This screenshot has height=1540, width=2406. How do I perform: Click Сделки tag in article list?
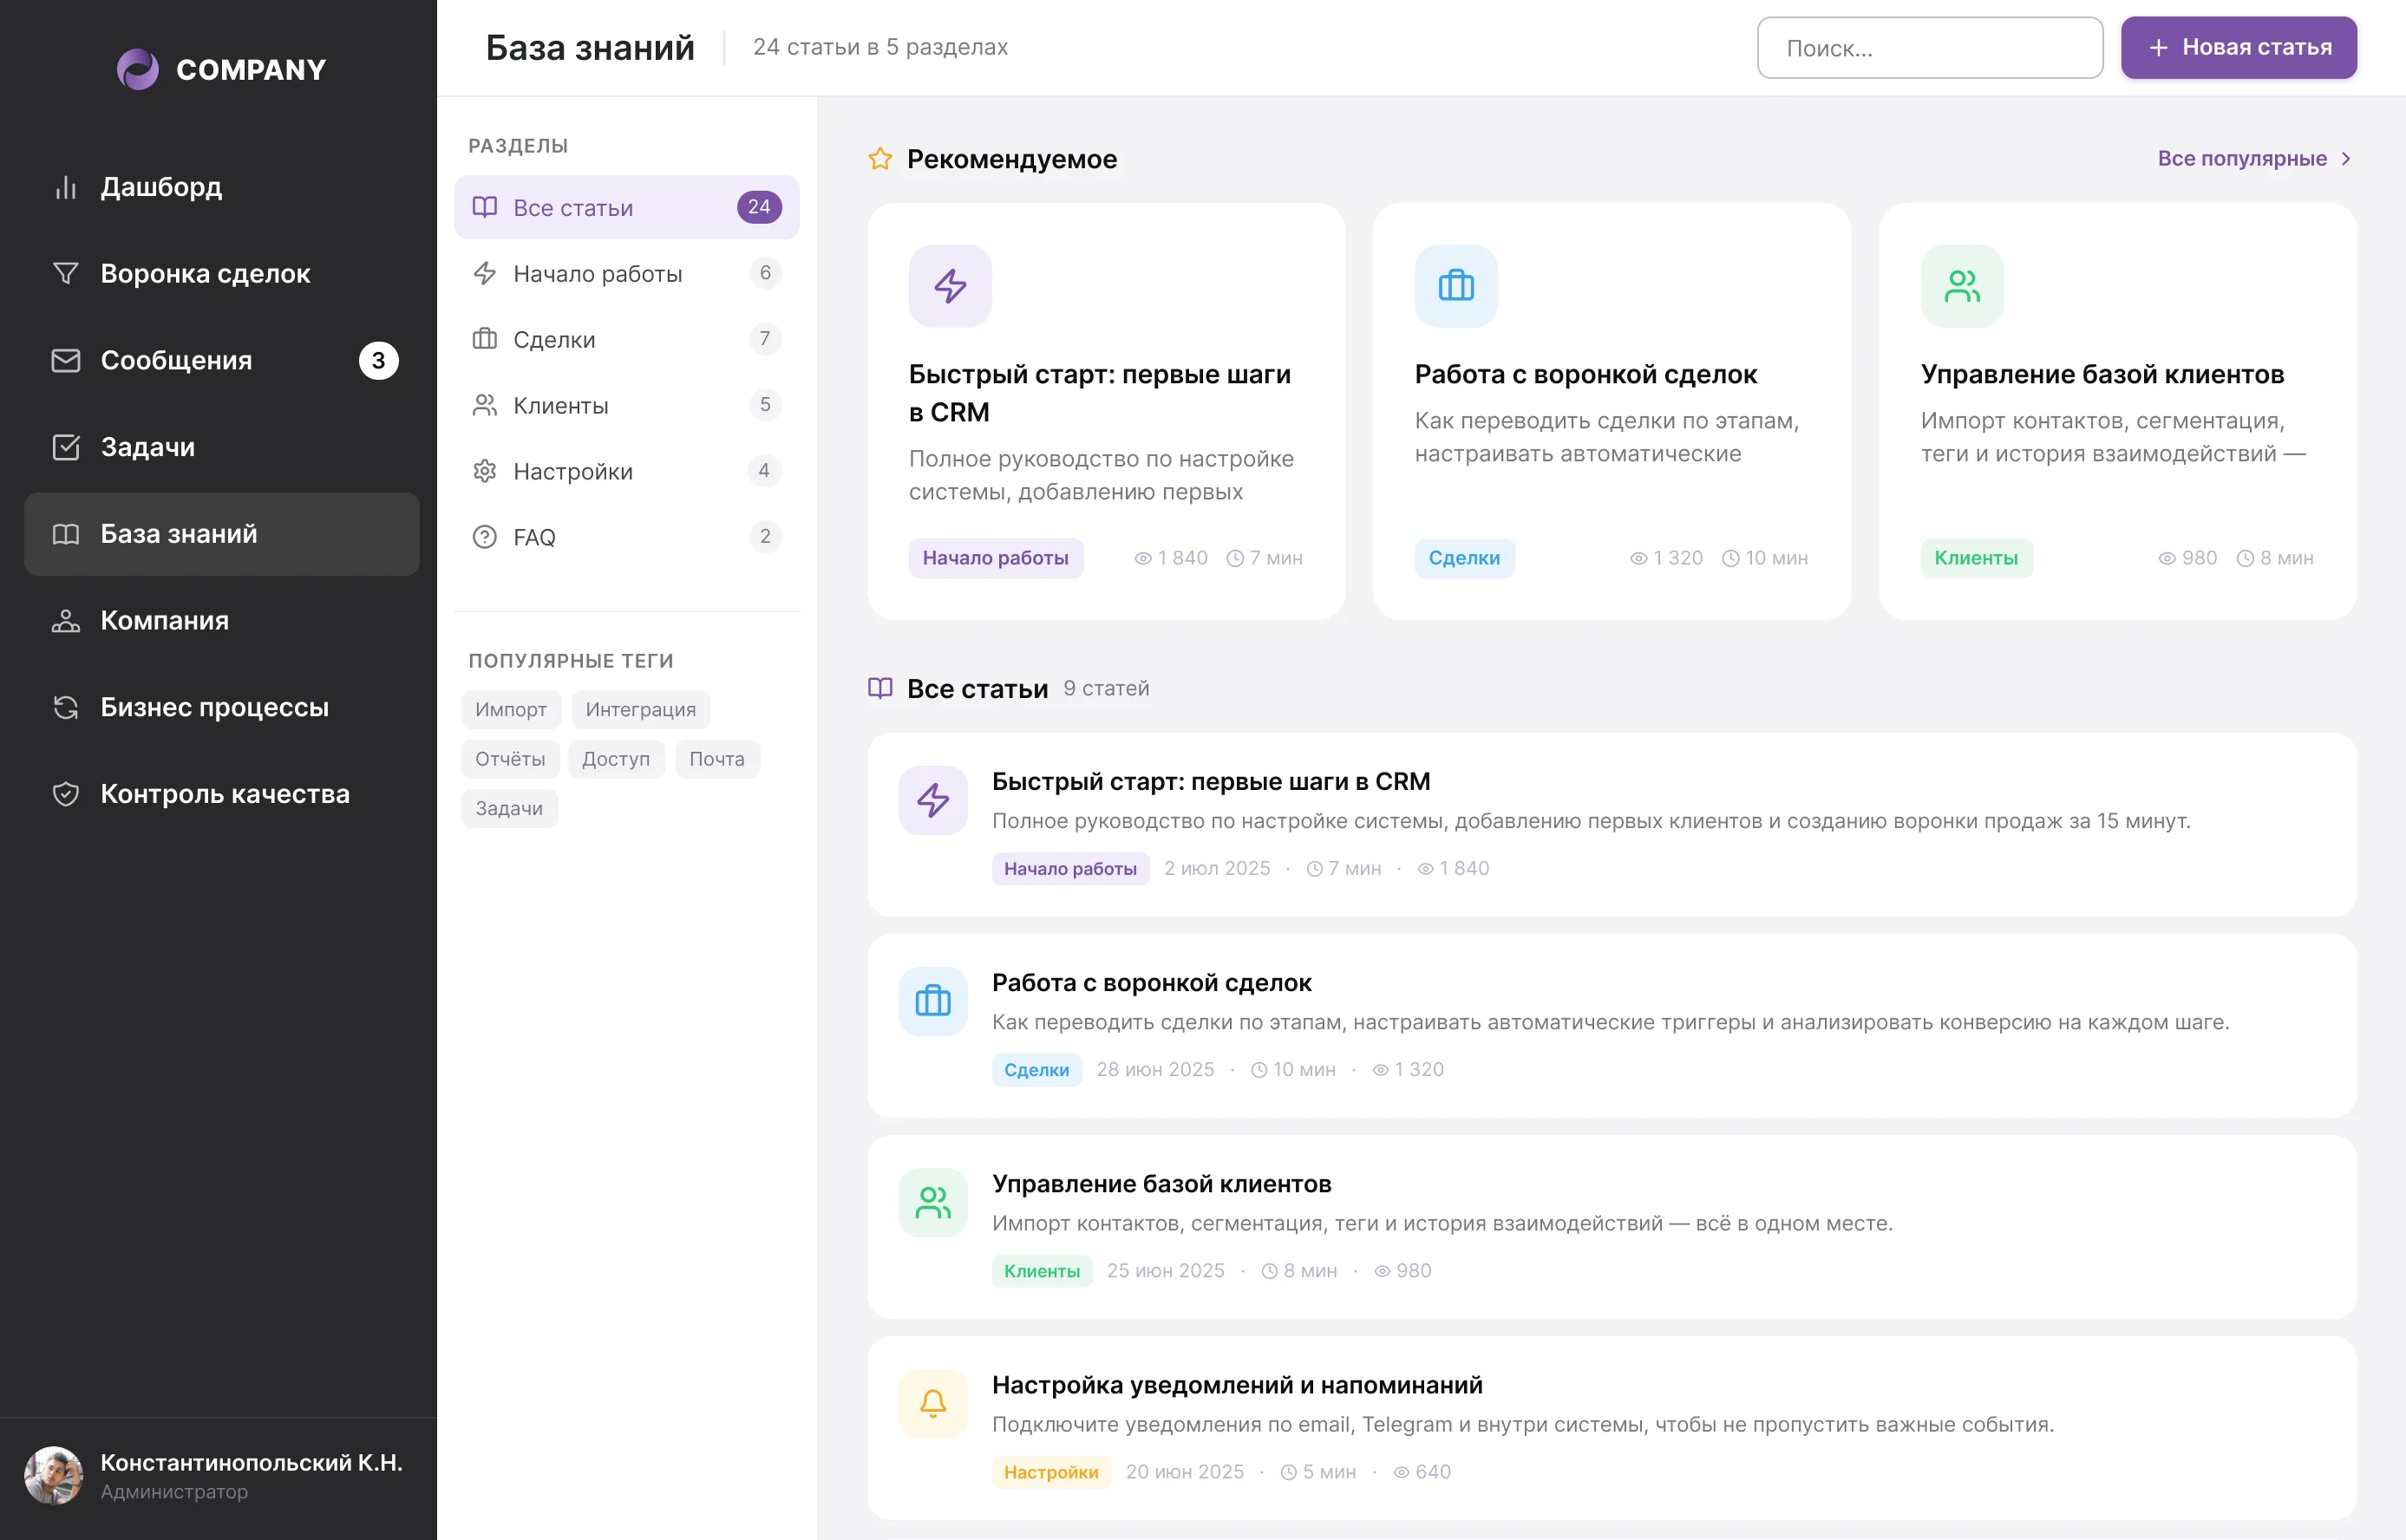1036,1069
